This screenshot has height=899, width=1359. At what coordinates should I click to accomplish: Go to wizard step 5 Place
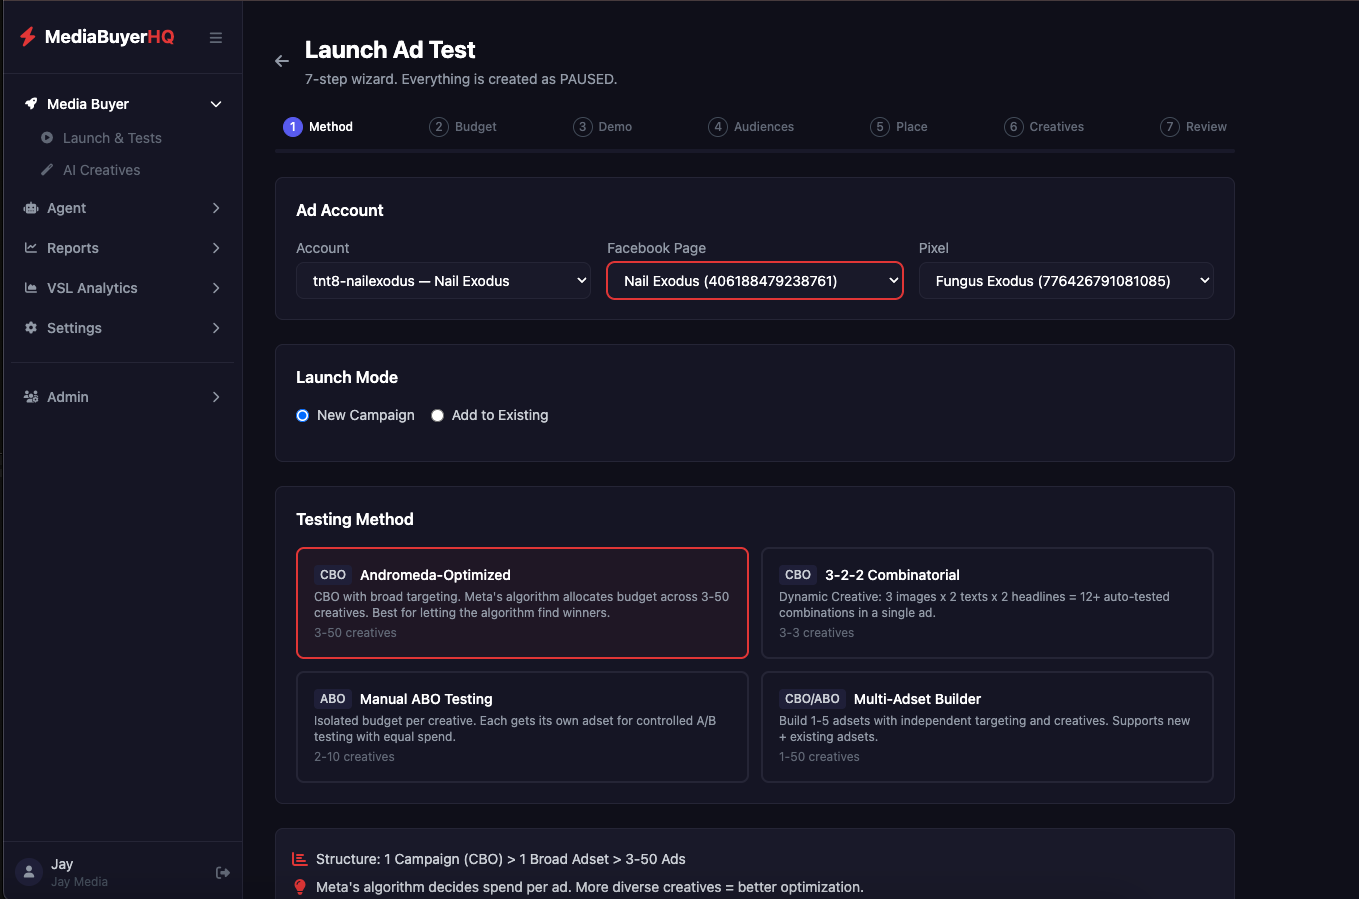pyautogui.click(x=899, y=127)
